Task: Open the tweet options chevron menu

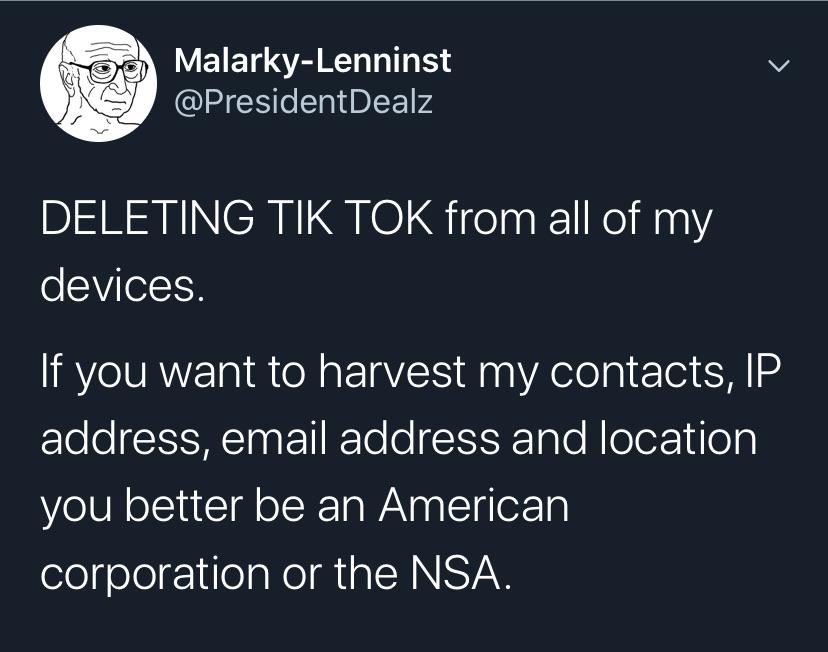Action: [x=778, y=66]
